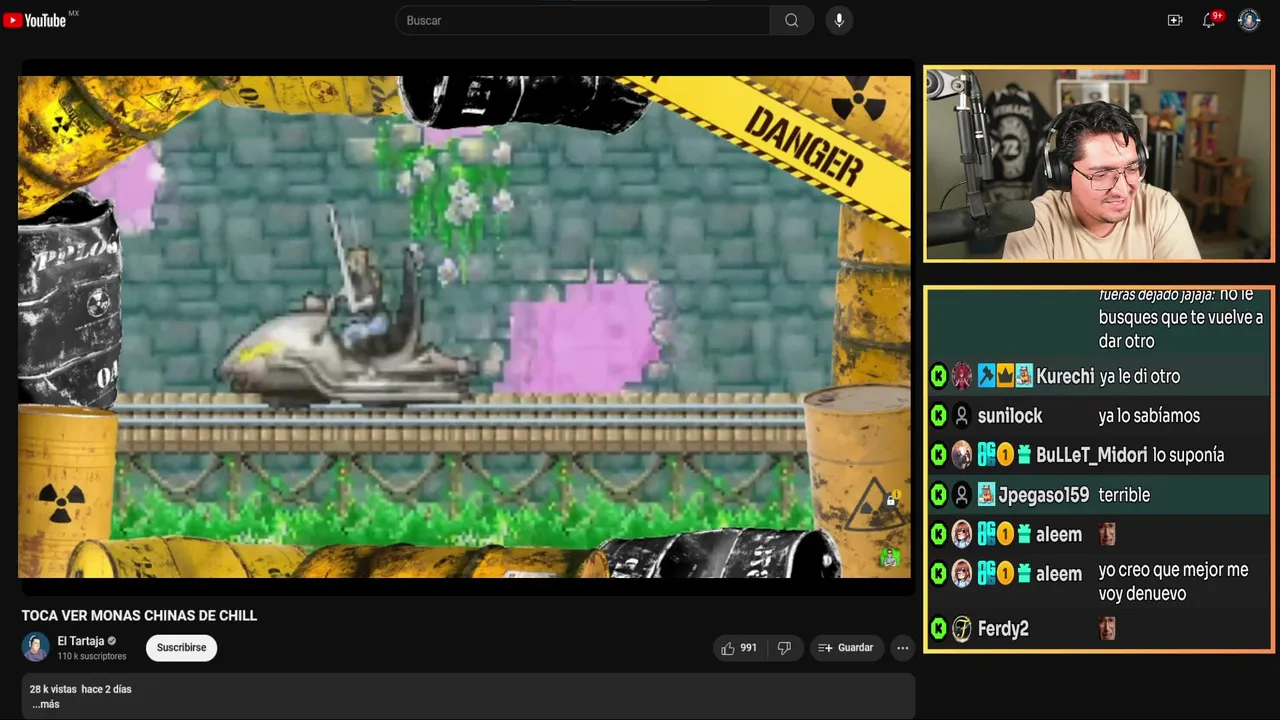This screenshot has width=1280, height=720.
Task: Focus the Buscar search field
Action: (x=583, y=20)
